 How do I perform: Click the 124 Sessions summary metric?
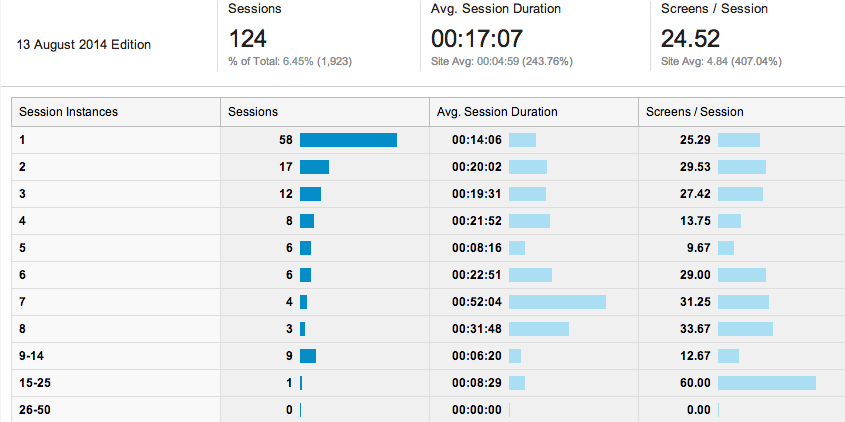click(248, 39)
